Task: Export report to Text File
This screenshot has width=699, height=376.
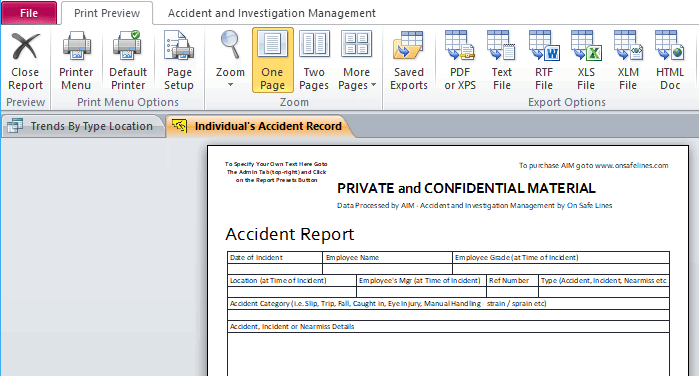Action: tap(502, 61)
